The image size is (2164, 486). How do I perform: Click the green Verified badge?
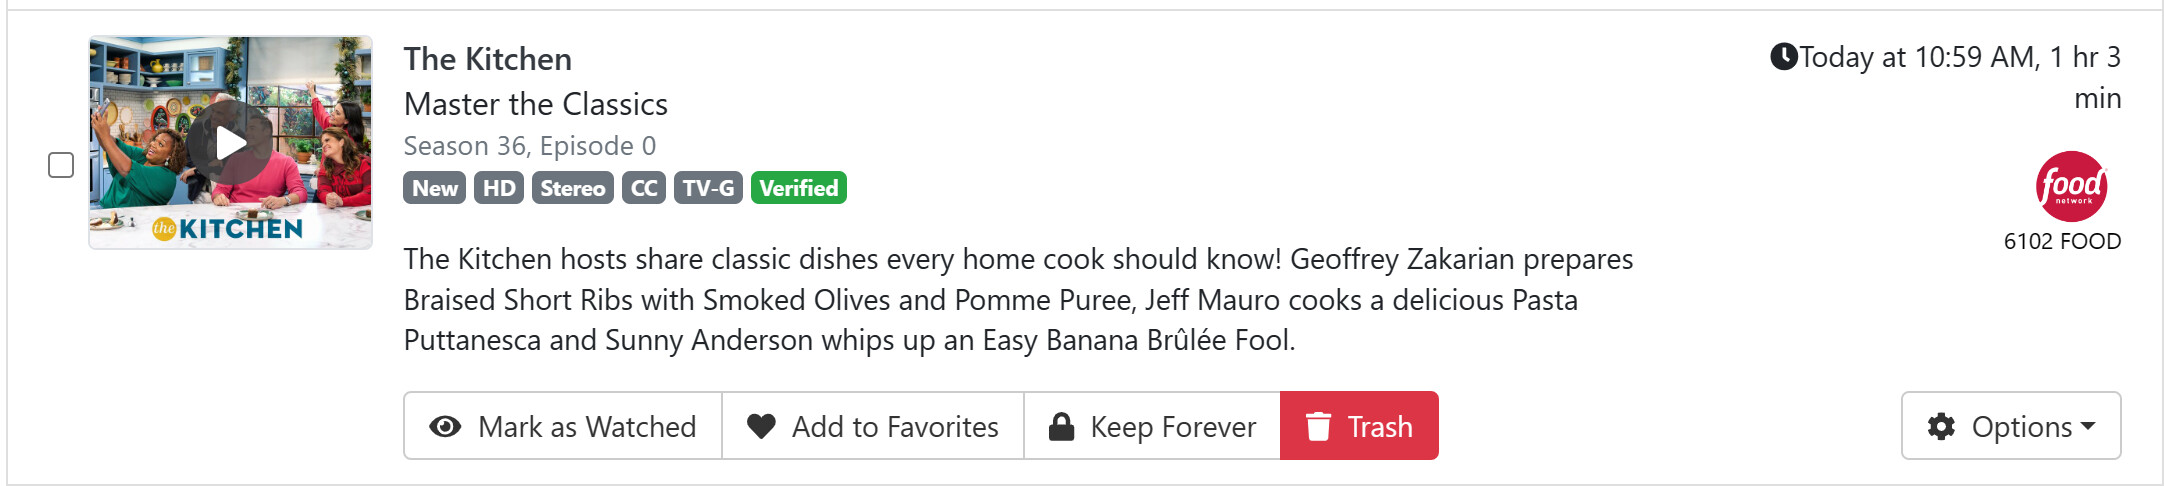pyautogui.click(x=798, y=188)
